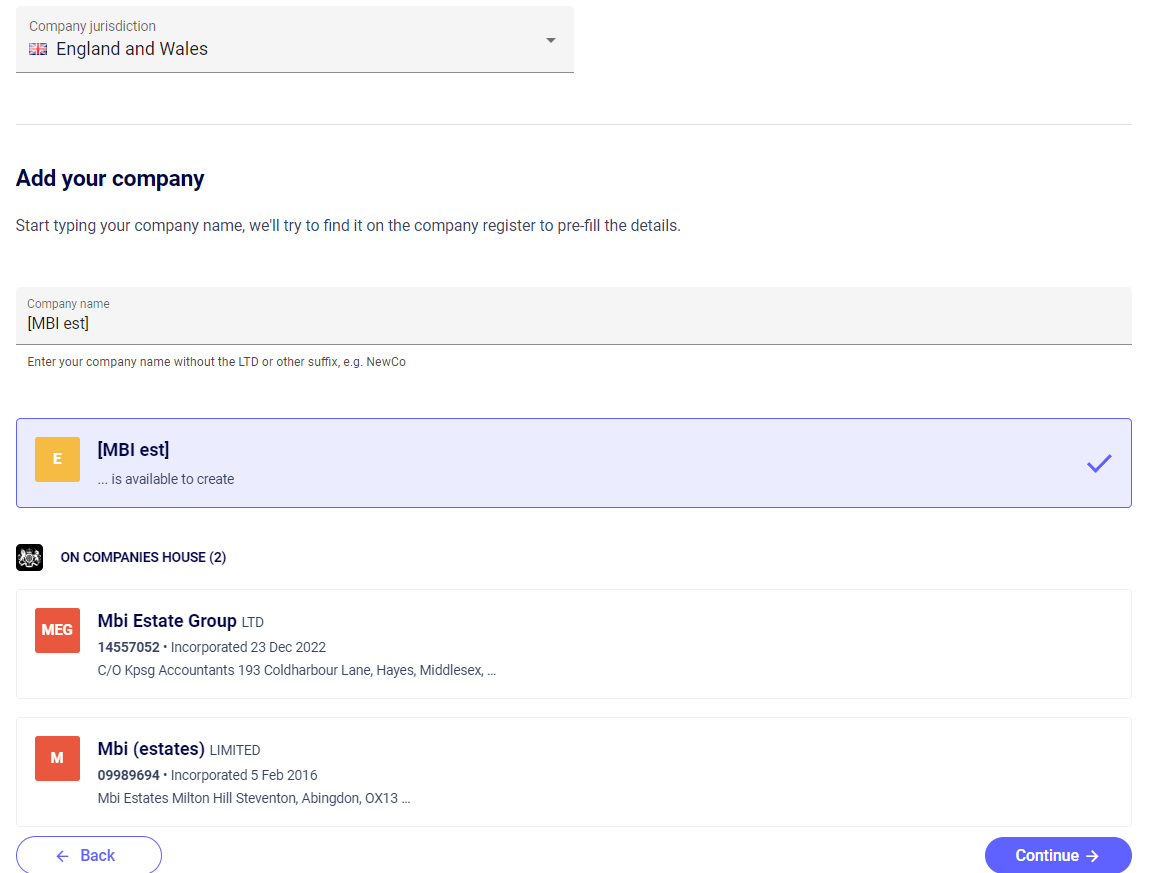1156x873 pixels.
Task: Choose the "[MBI est] is available to create" option
Action: [x=573, y=463]
